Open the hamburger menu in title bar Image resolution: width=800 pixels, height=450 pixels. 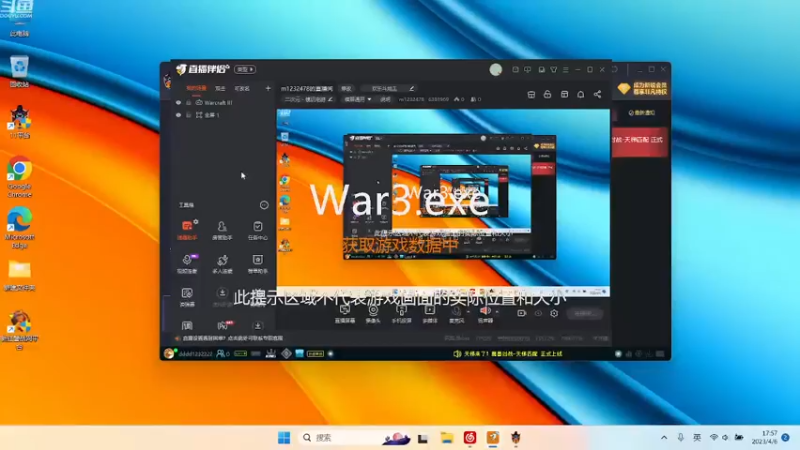point(565,69)
